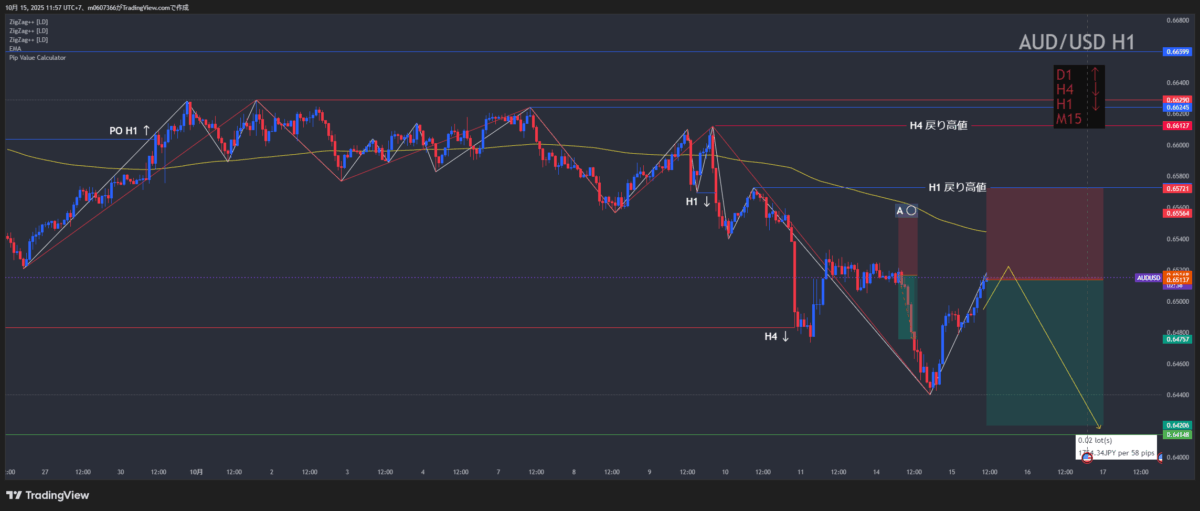Select the large green take-profit zone
The height and width of the screenshot is (511, 1200).
[x=1044, y=352]
